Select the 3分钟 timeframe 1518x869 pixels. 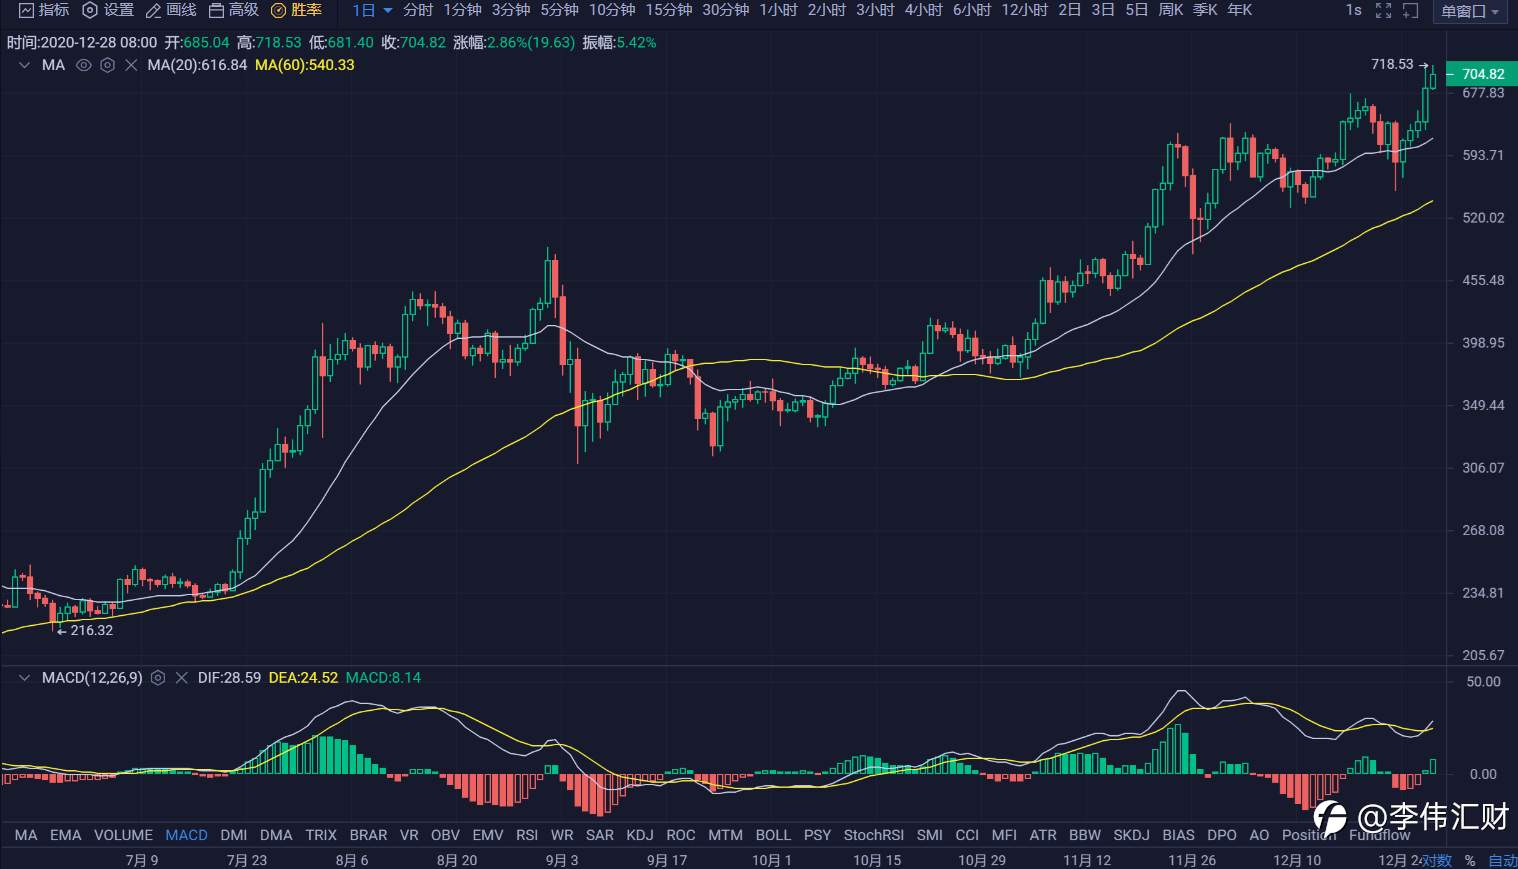tap(511, 10)
